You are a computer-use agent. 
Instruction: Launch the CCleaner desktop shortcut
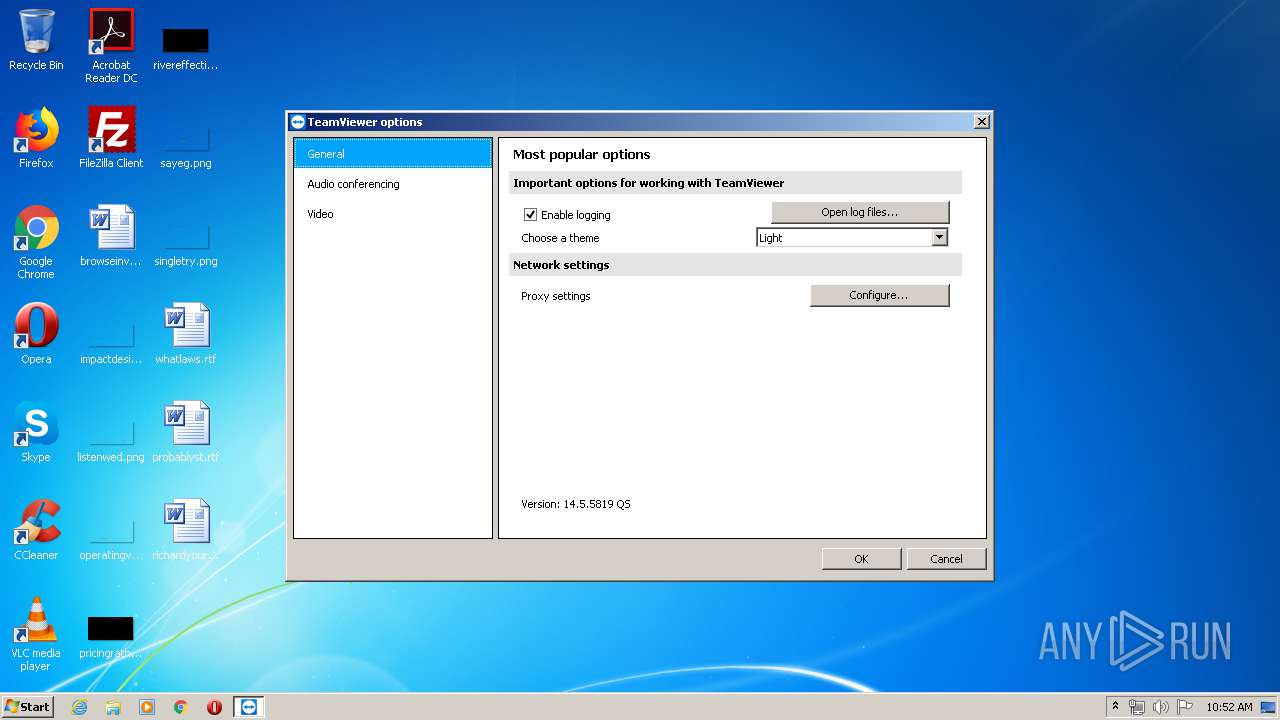[x=36, y=530]
